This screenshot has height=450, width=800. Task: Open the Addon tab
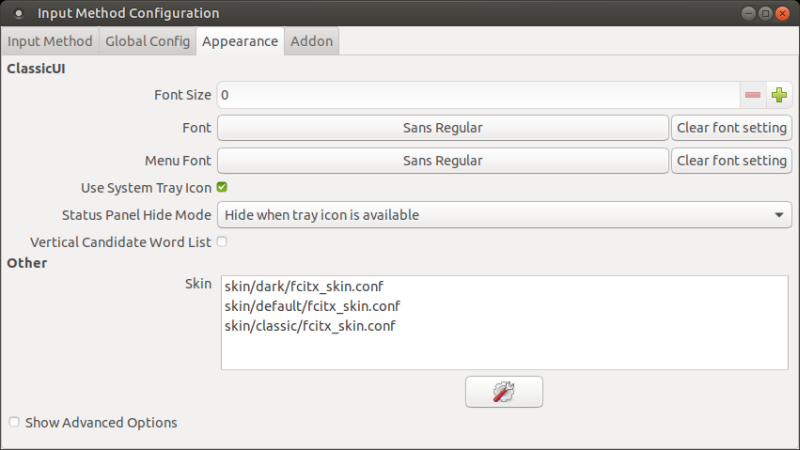[x=311, y=41]
